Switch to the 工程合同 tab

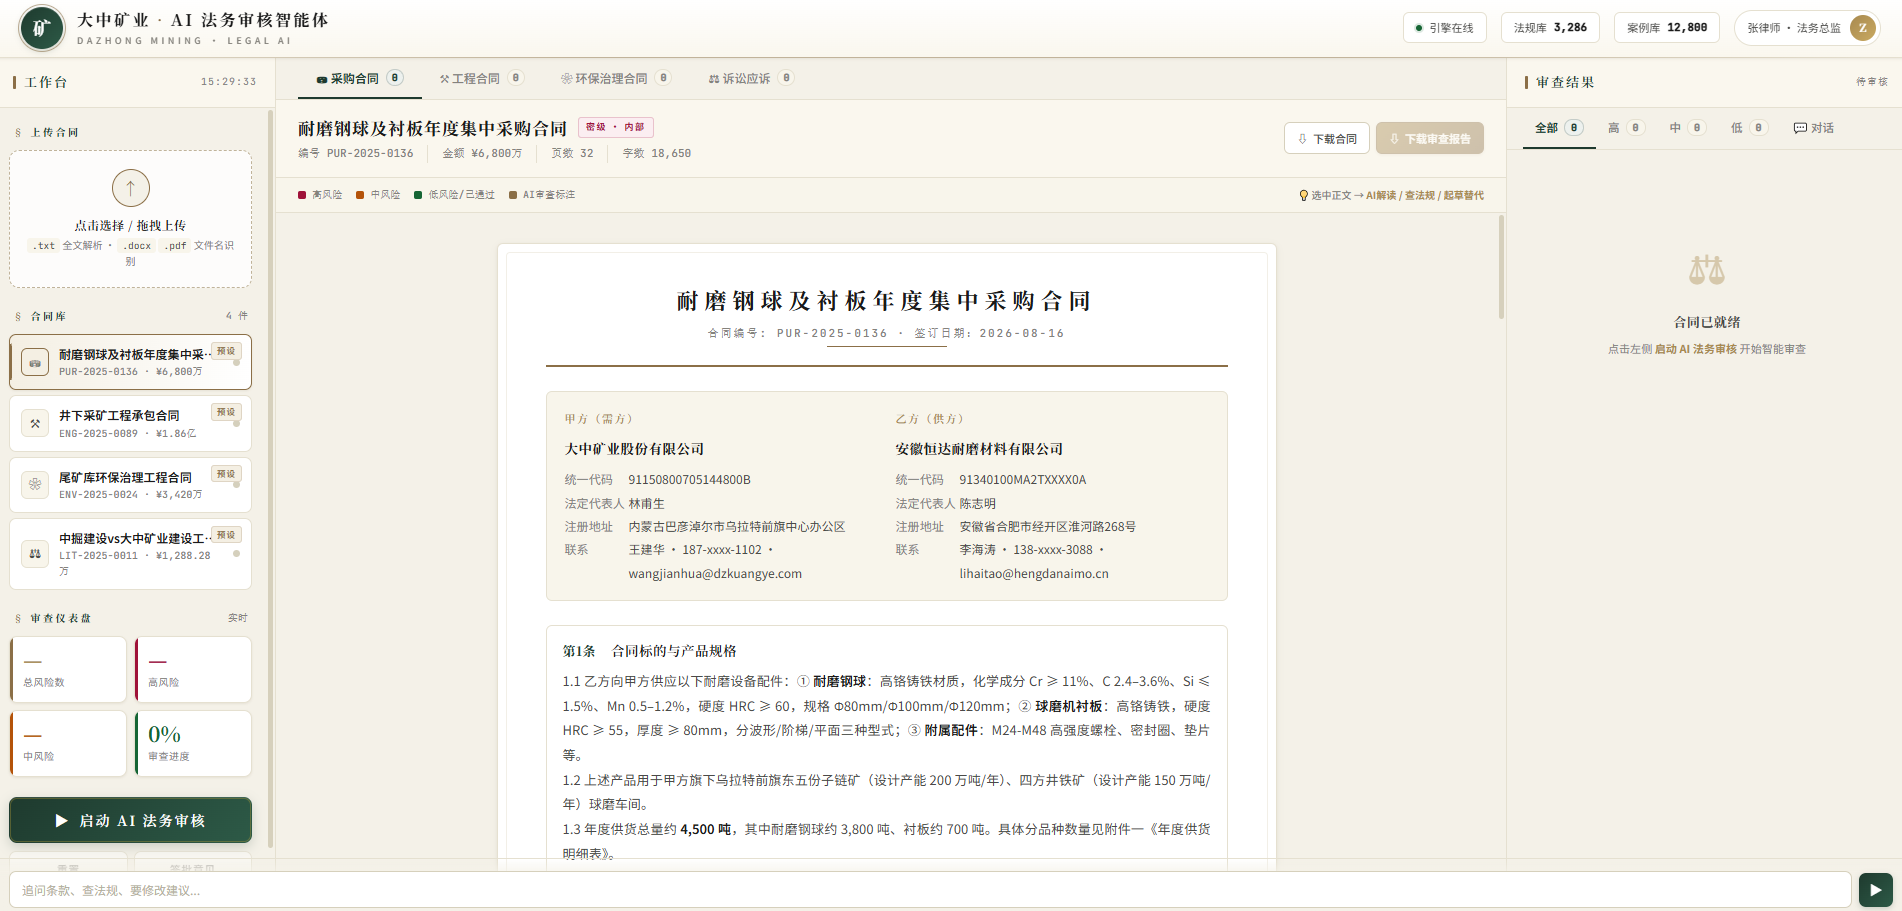[481, 78]
